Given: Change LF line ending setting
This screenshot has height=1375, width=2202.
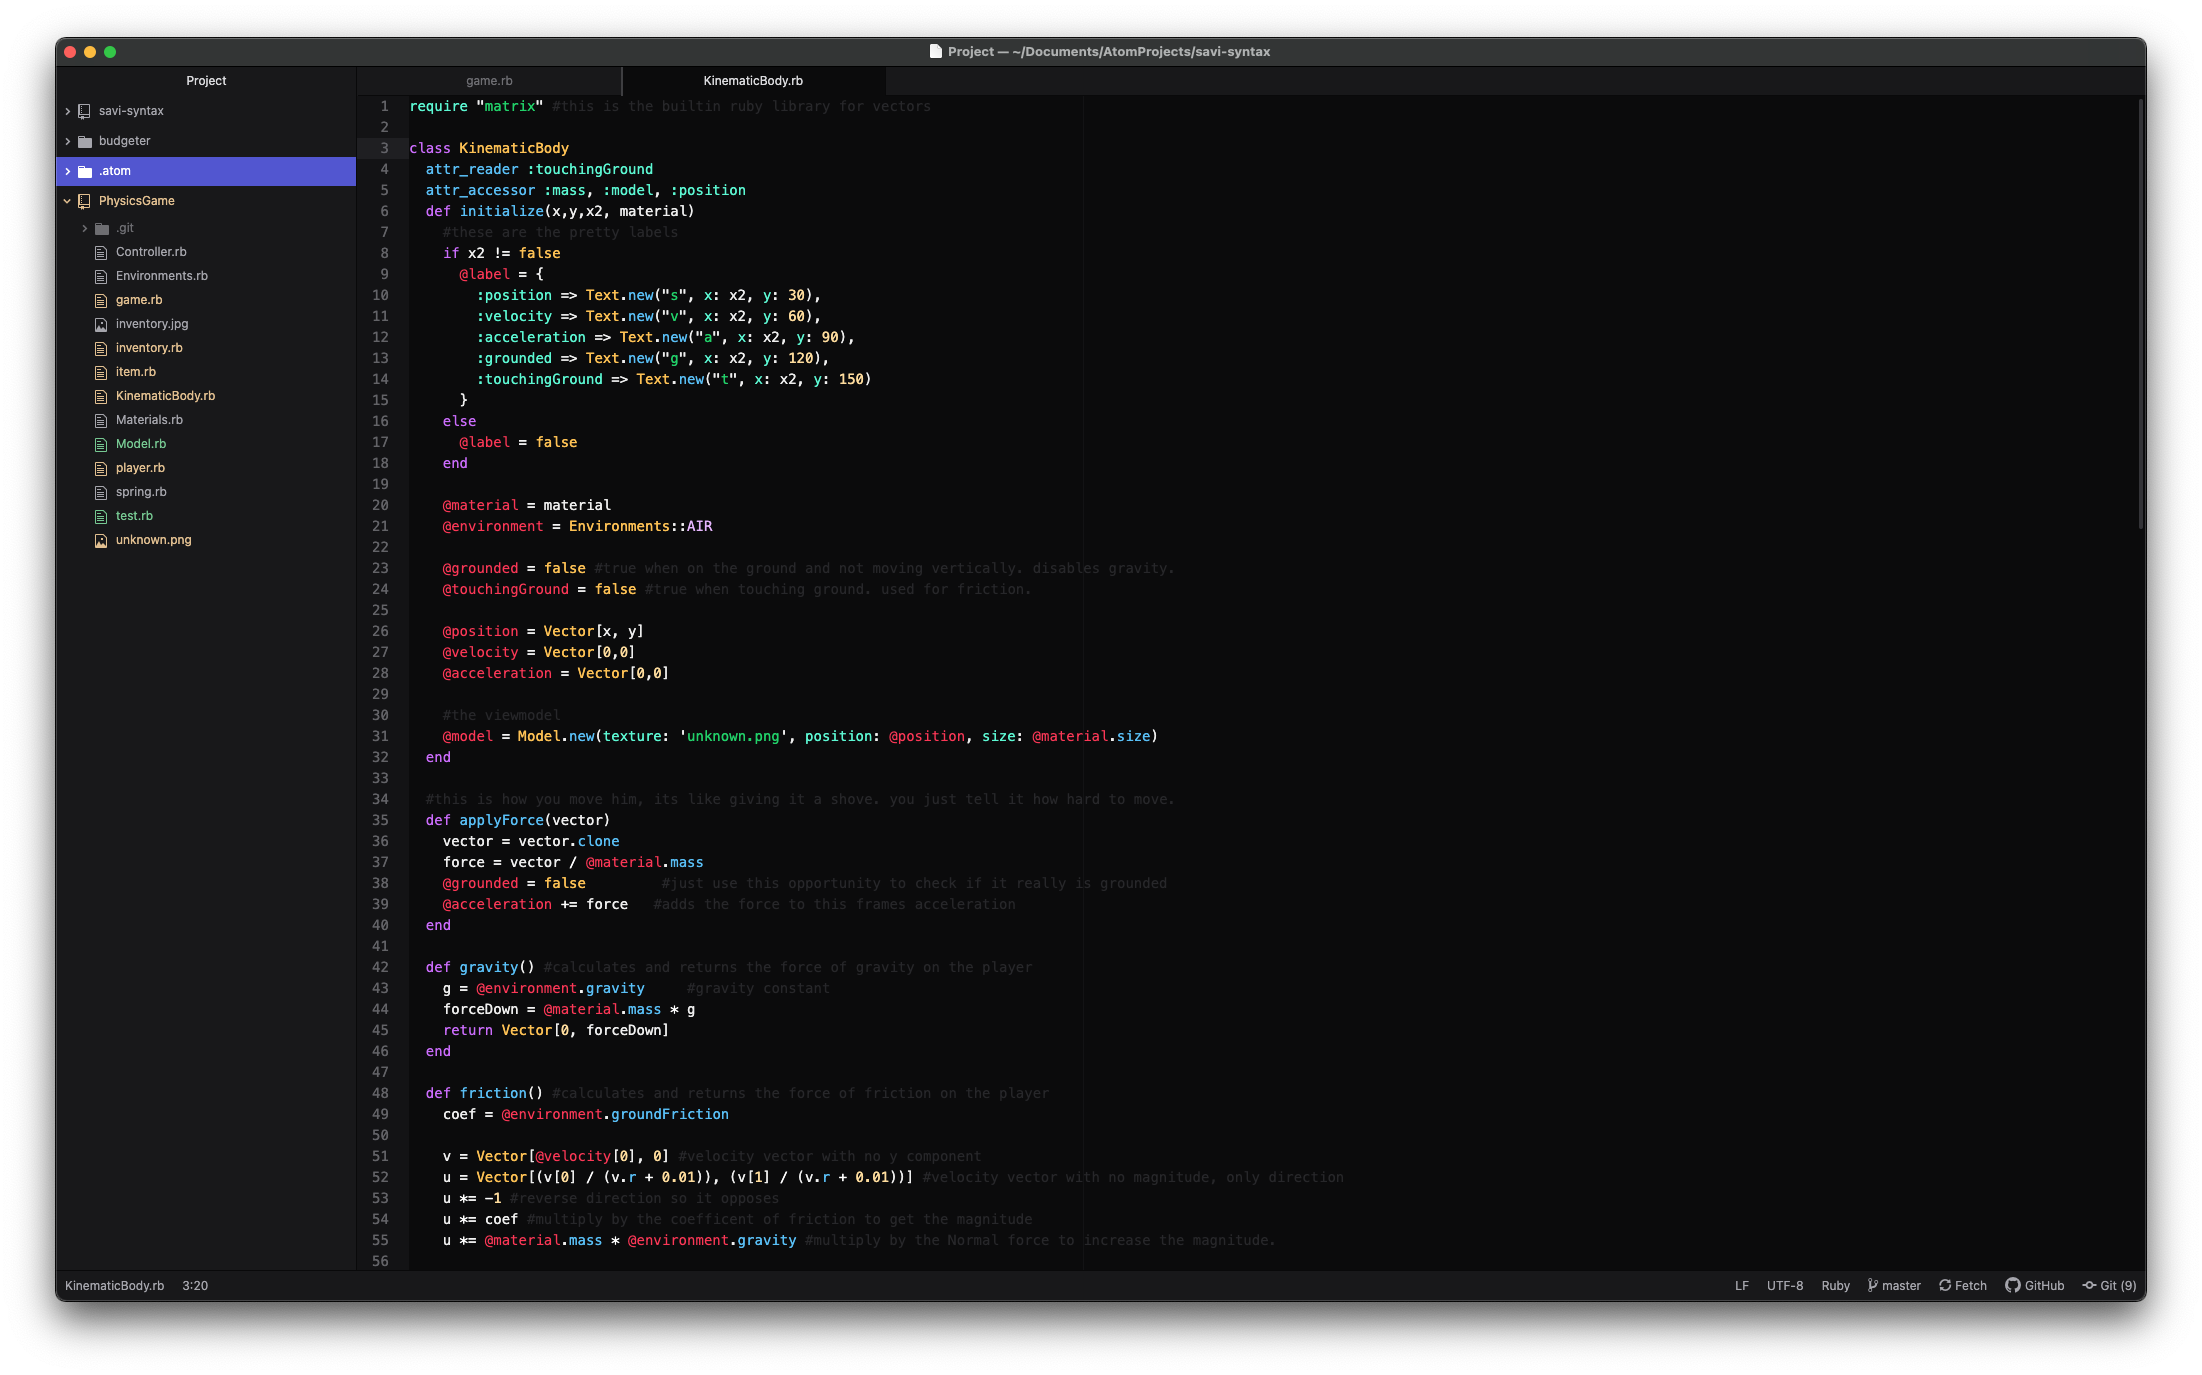Looking at the screenshot, I should [1741, 1285].
